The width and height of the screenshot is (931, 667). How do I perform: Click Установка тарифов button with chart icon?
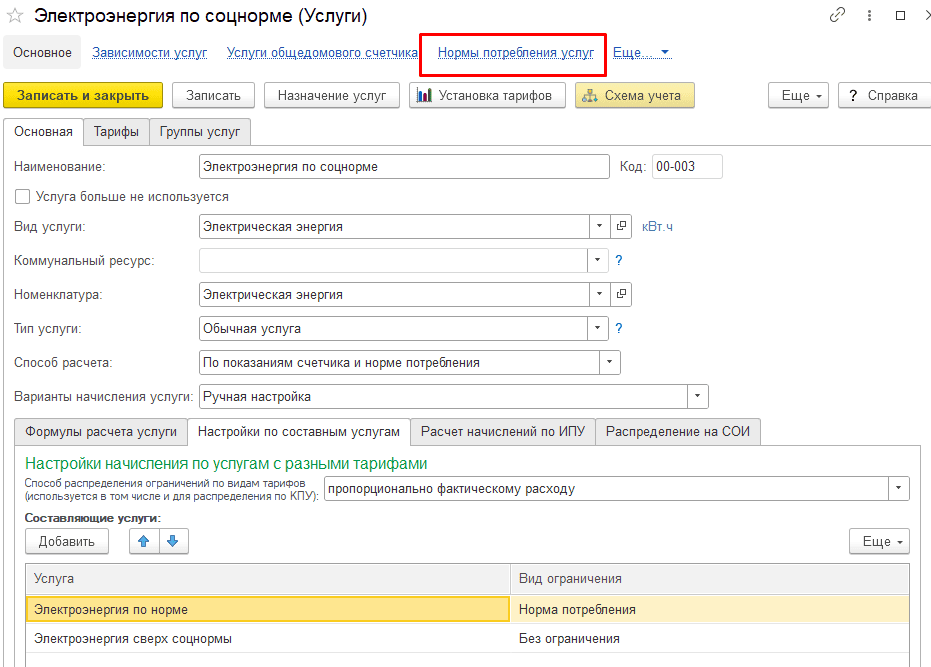pyautogui.click(x=486, y=96)
